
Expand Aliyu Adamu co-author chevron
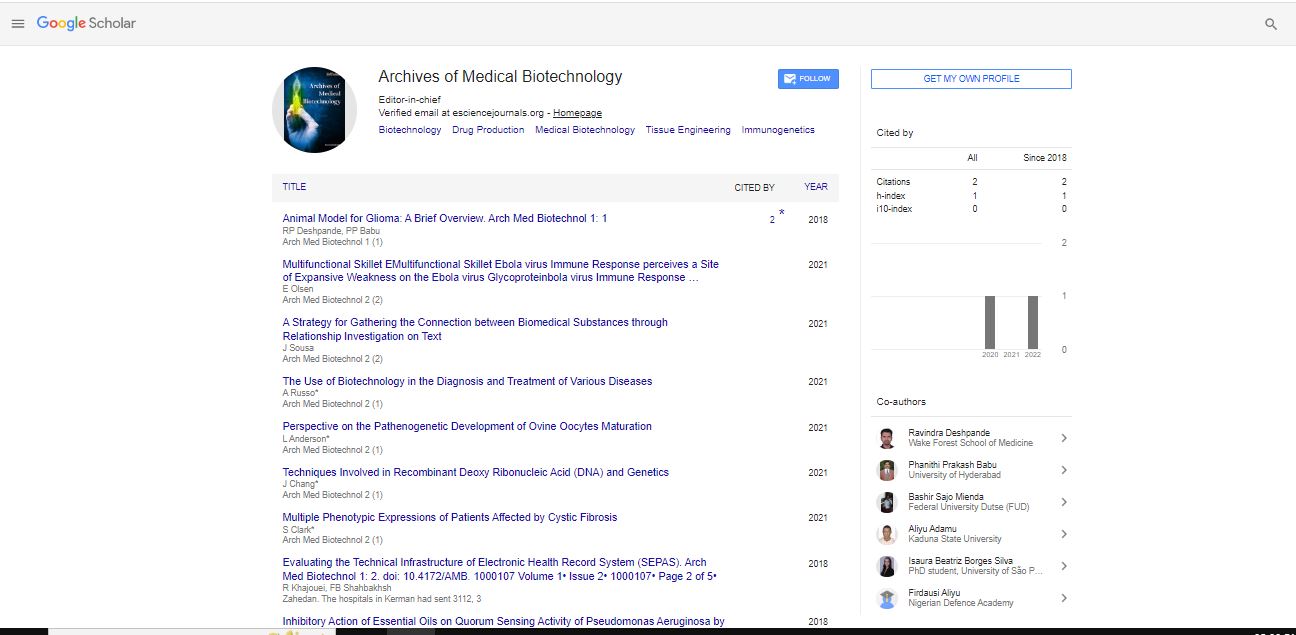pyautogui.click(x=1064, y=534)
